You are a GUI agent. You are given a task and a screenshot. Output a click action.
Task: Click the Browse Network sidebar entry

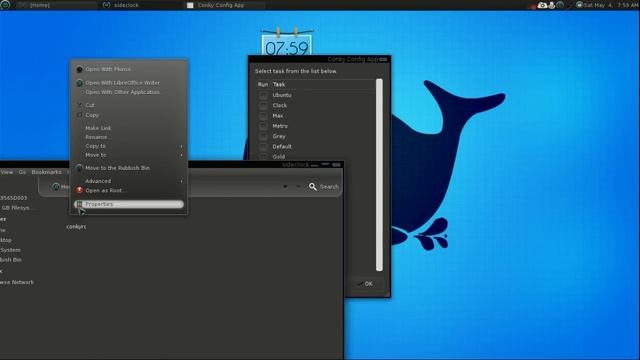17,282
